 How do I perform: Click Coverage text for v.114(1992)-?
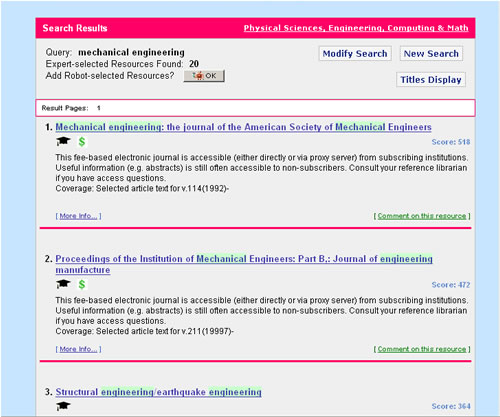click(142, 189)
